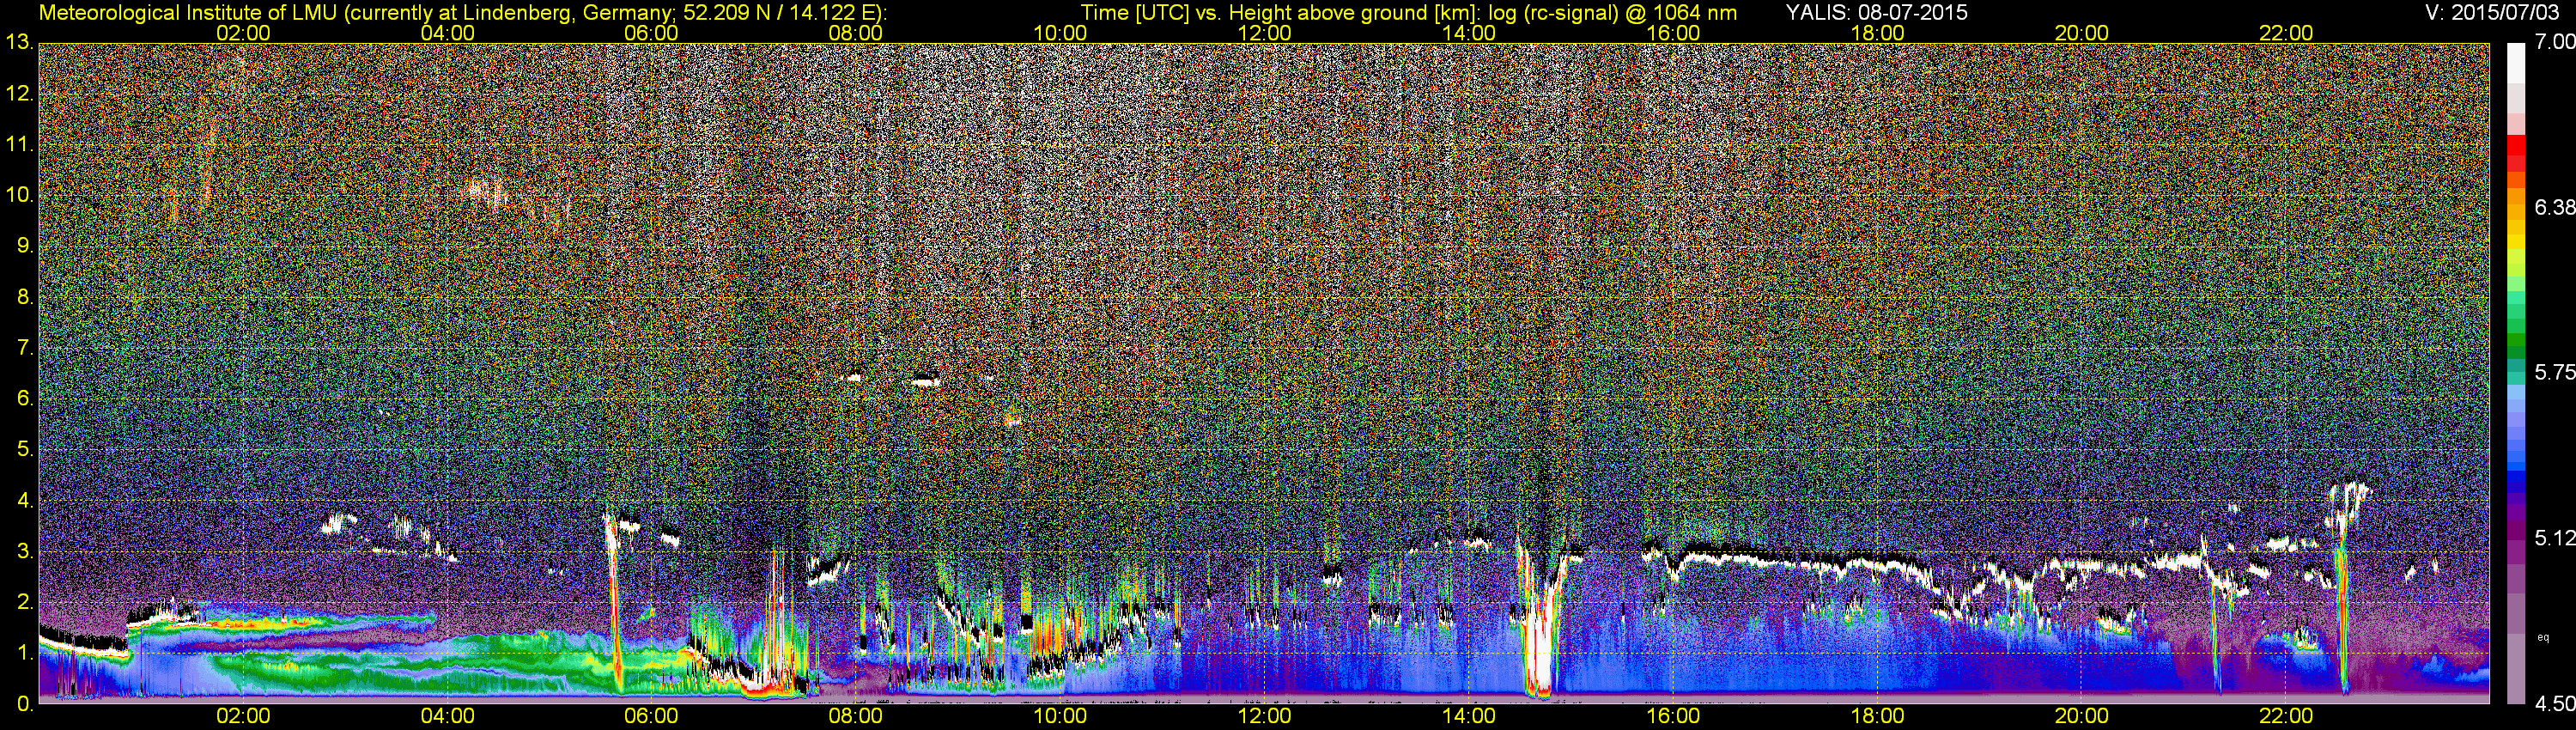Click the height axis label "13."
This screenshot has height=730, width=2576.
20,43
